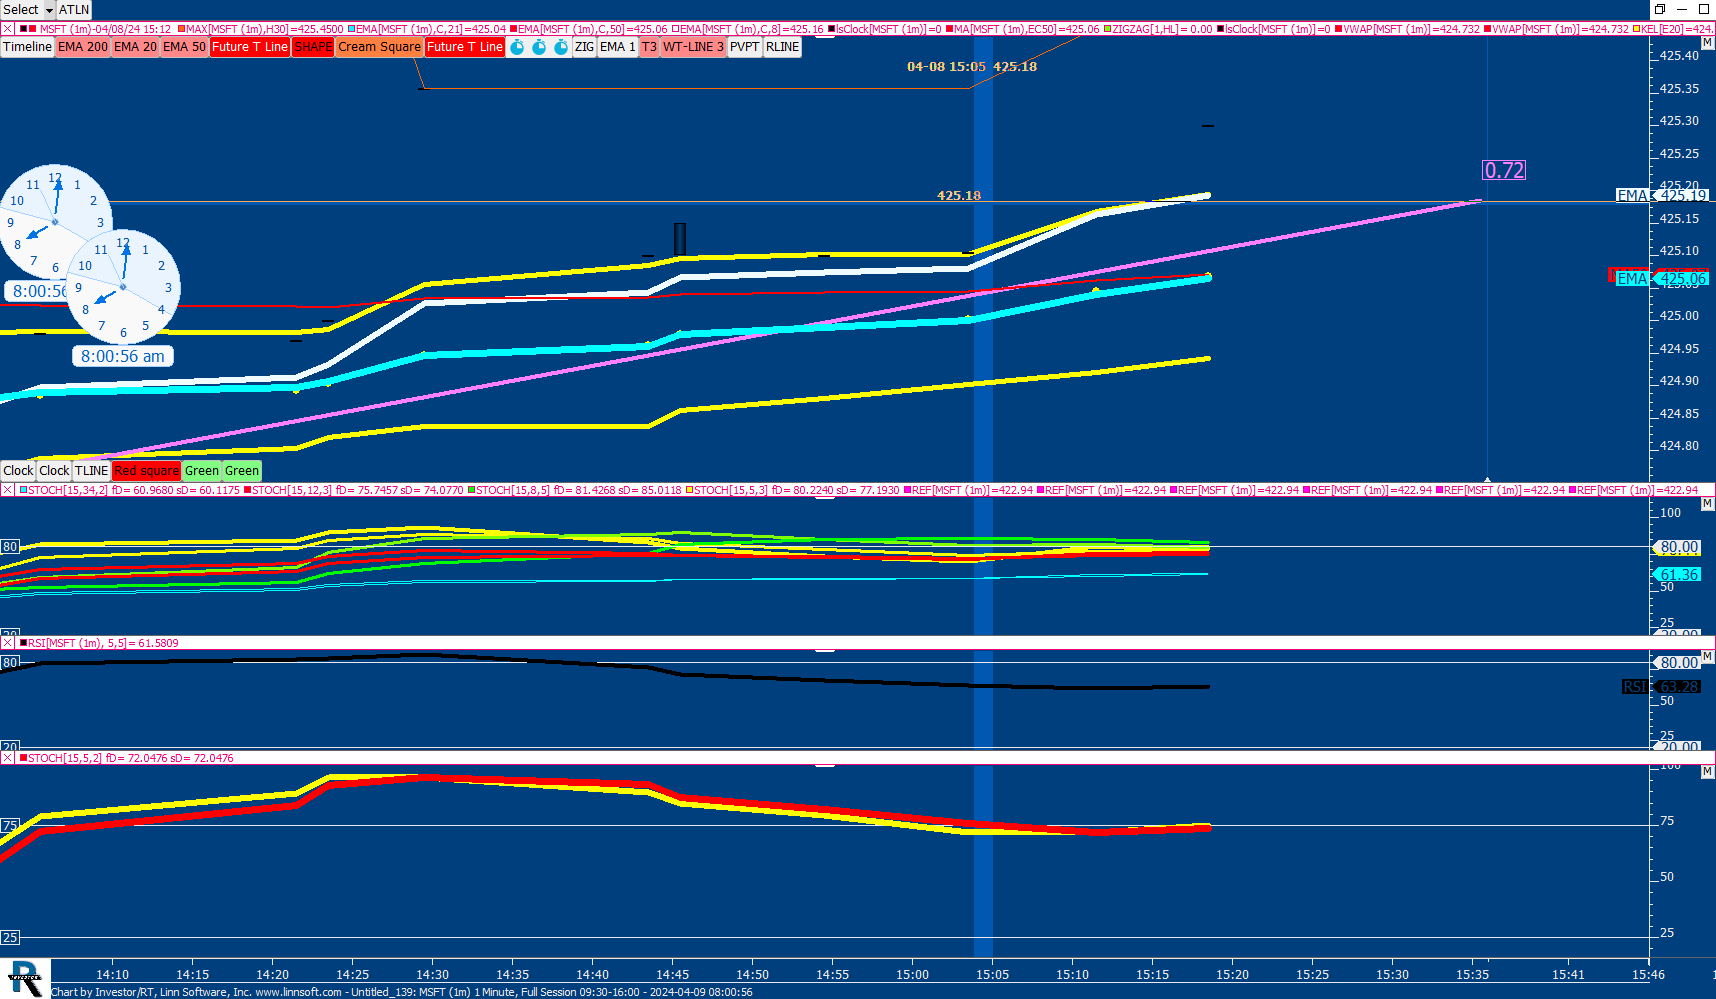Toggle the EMA 50 toolbar button
Screen dimensions: 1716x999
pyautogui.click(x=184, y=47)
